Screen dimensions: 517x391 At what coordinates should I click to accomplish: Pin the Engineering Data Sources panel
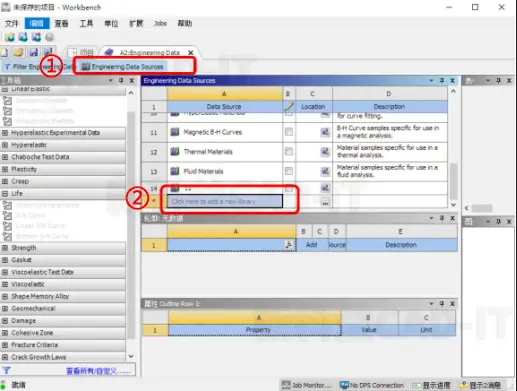point(442,80)
